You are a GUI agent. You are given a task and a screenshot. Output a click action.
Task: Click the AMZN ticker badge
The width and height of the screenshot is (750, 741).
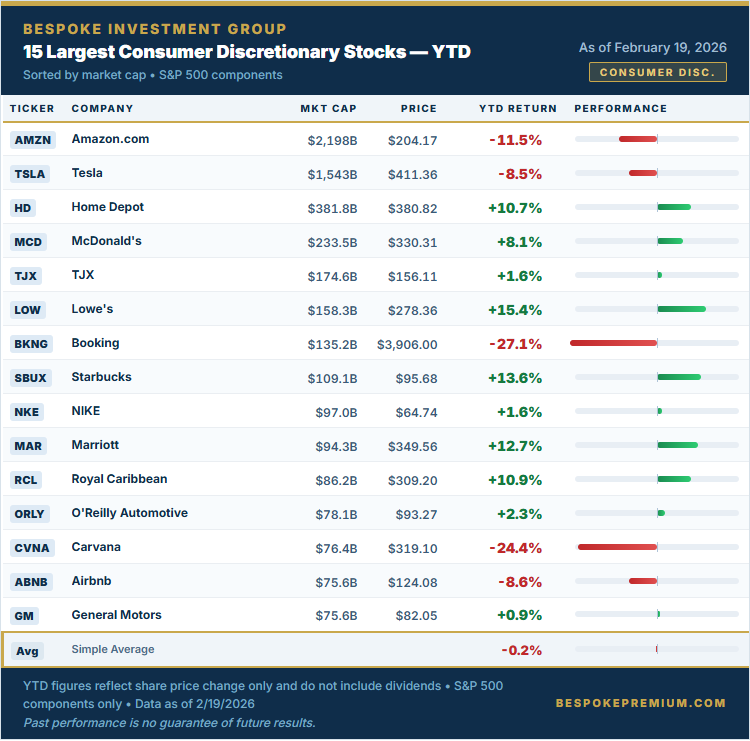32,140
